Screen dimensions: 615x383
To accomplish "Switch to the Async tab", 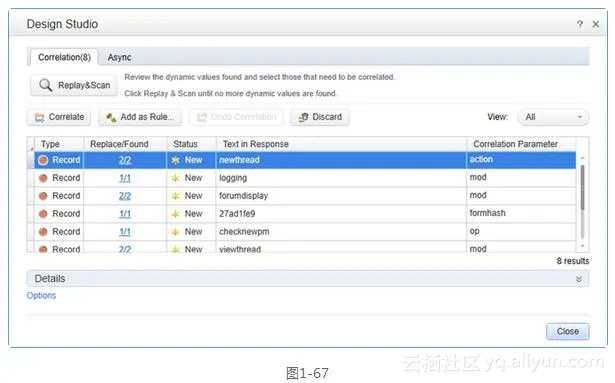I will [119, 57].
